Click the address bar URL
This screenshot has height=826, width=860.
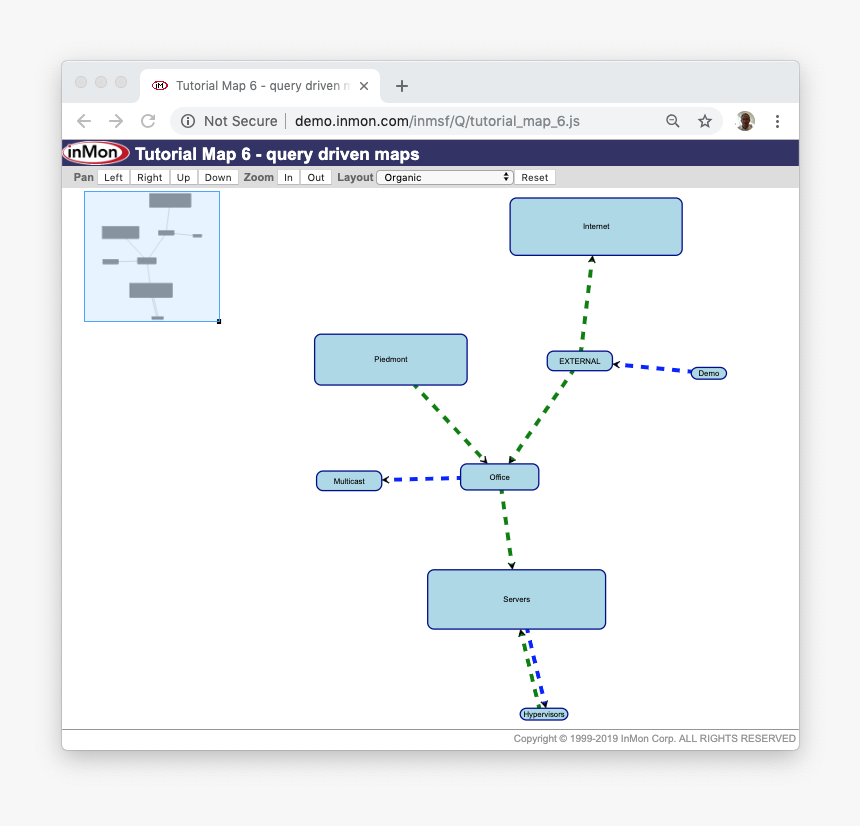tap(437, 121)
